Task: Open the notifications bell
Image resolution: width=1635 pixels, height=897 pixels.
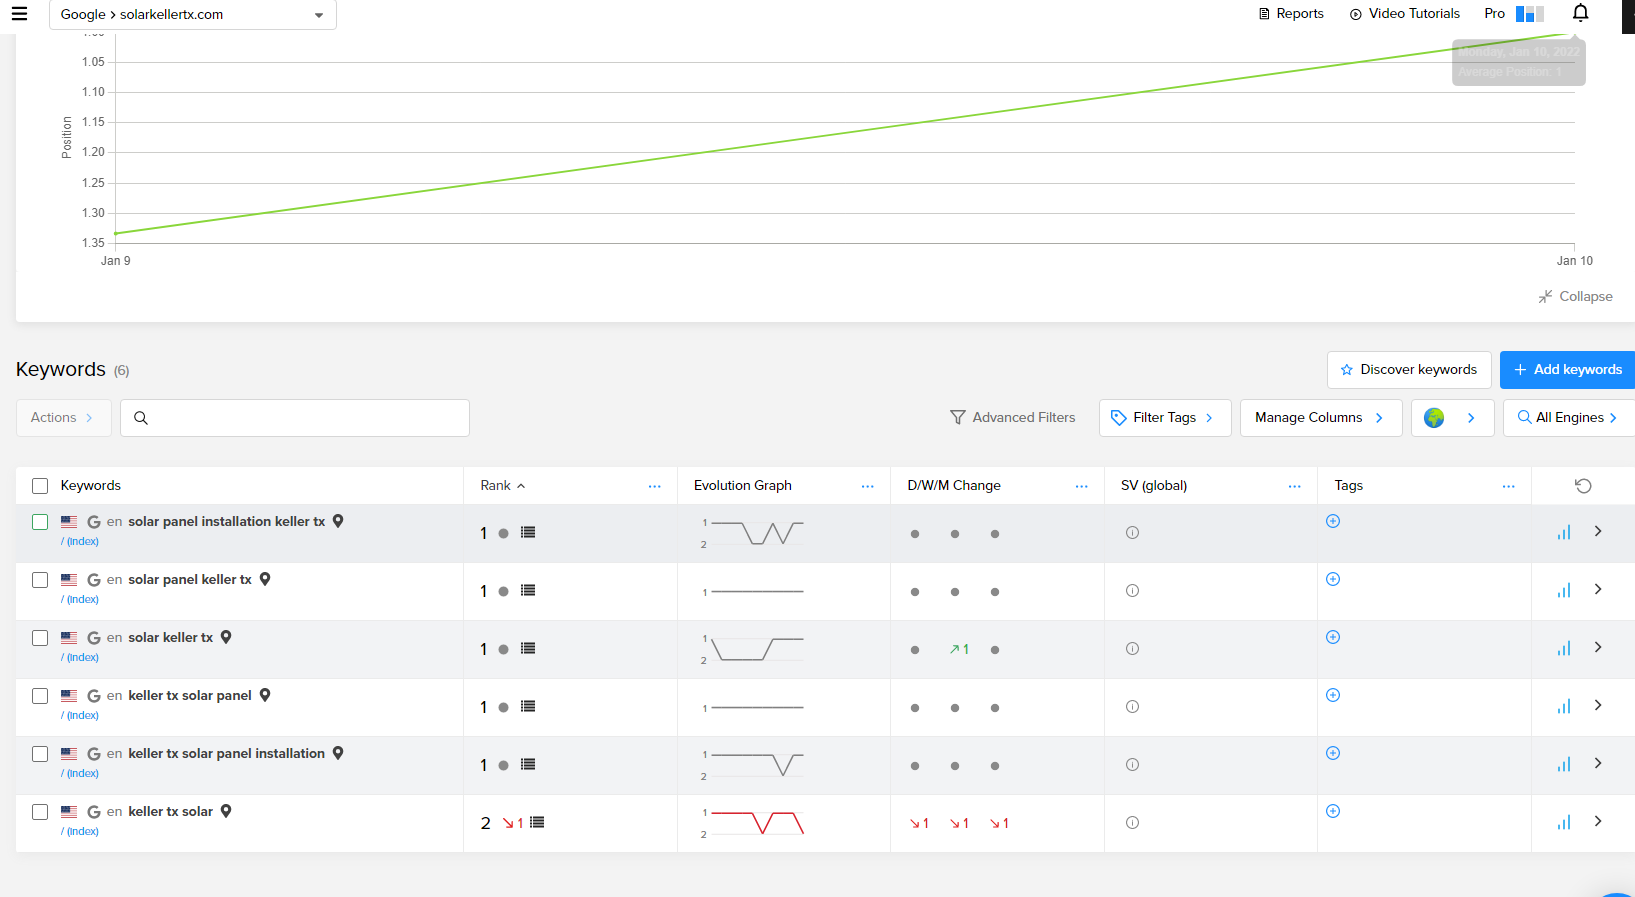Action: 1580,13
